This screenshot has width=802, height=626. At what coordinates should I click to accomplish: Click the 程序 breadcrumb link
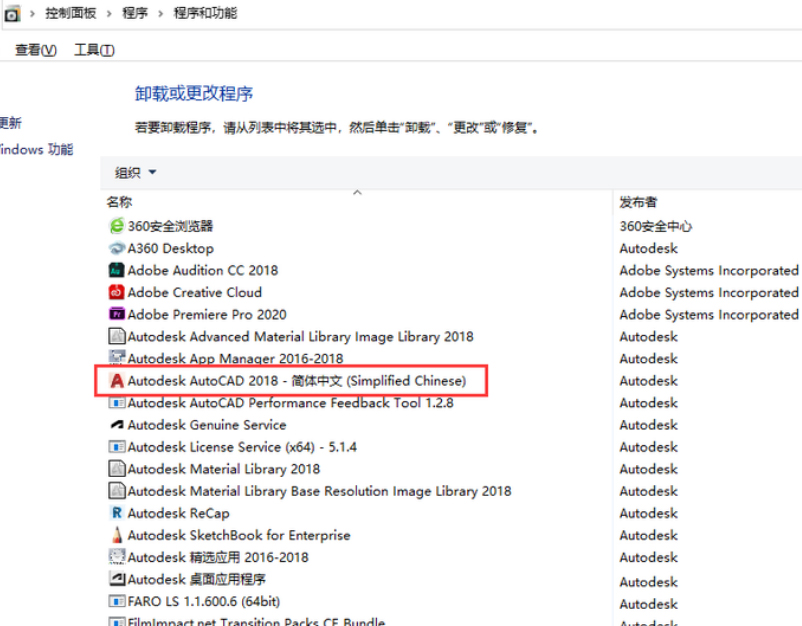click(x=135, y=14)
